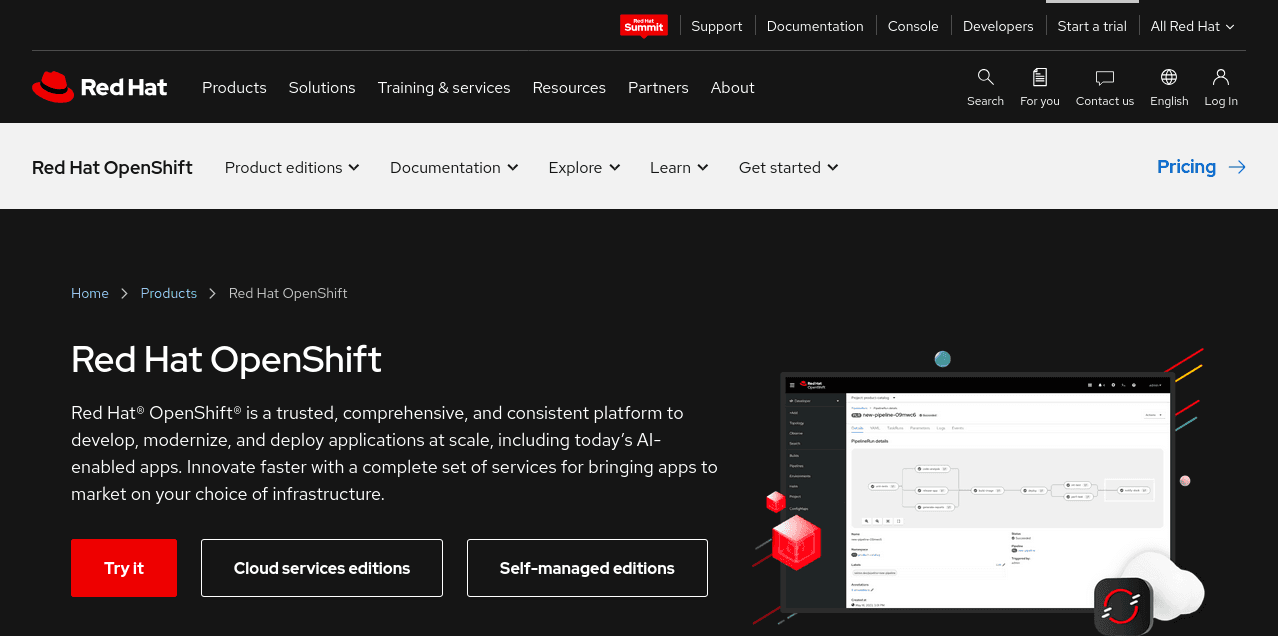Open the top Documentation link

815,26
